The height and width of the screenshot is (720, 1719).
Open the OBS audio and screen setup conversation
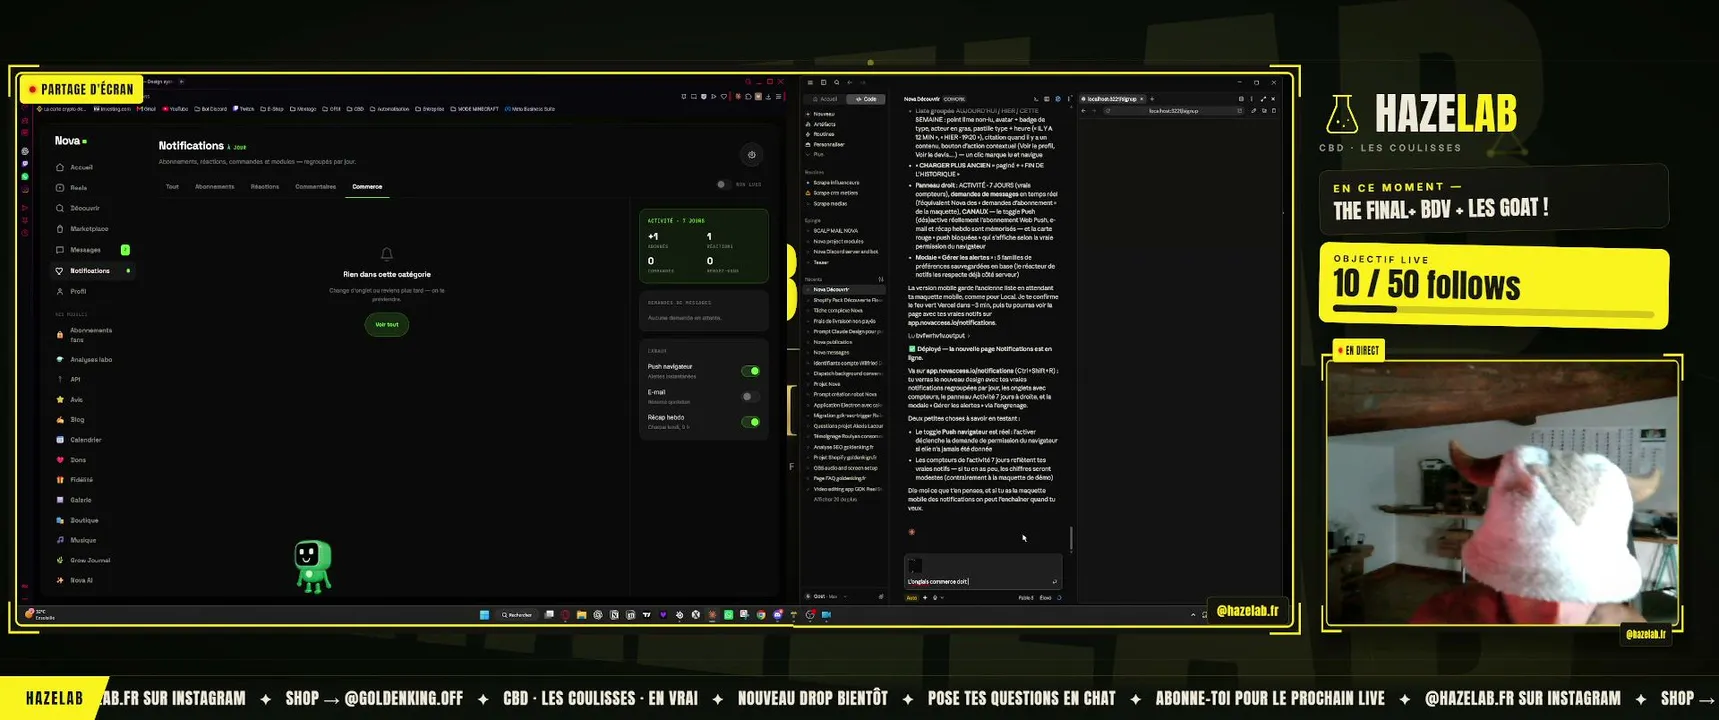coord(845,468)
